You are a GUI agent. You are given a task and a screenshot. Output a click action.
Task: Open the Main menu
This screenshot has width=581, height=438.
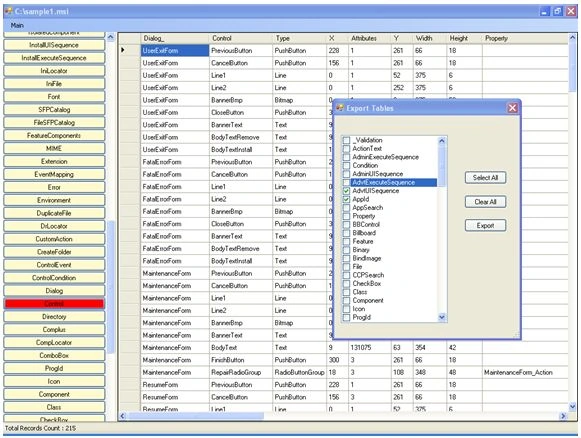click(x=17, y=26)
